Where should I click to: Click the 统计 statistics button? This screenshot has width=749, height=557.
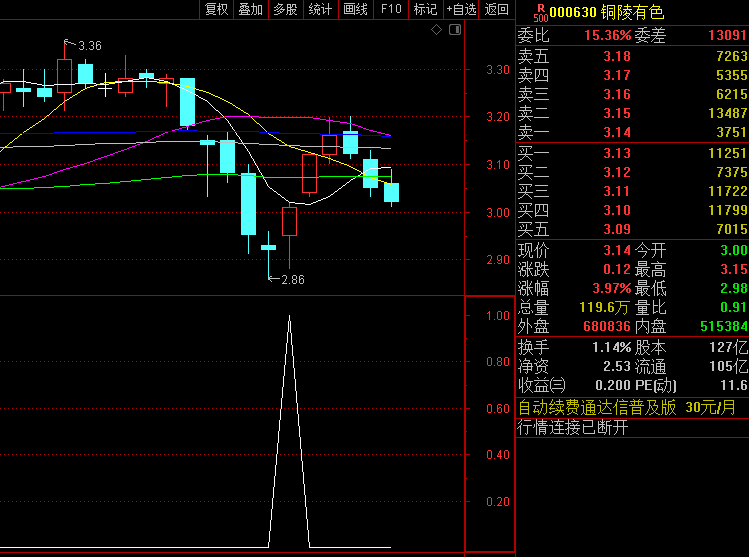pos(320,9)
